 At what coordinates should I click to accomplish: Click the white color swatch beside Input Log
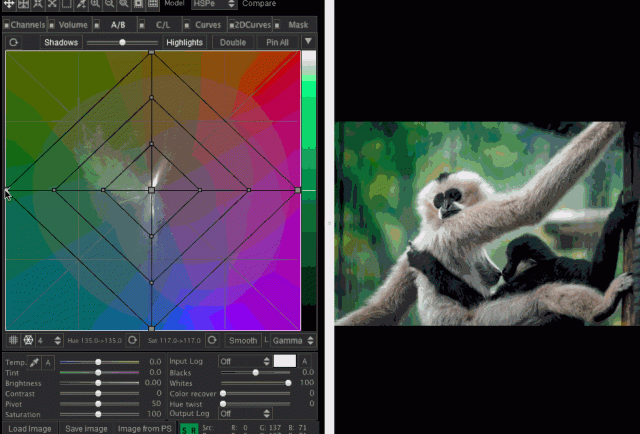[x=284, y=361]
